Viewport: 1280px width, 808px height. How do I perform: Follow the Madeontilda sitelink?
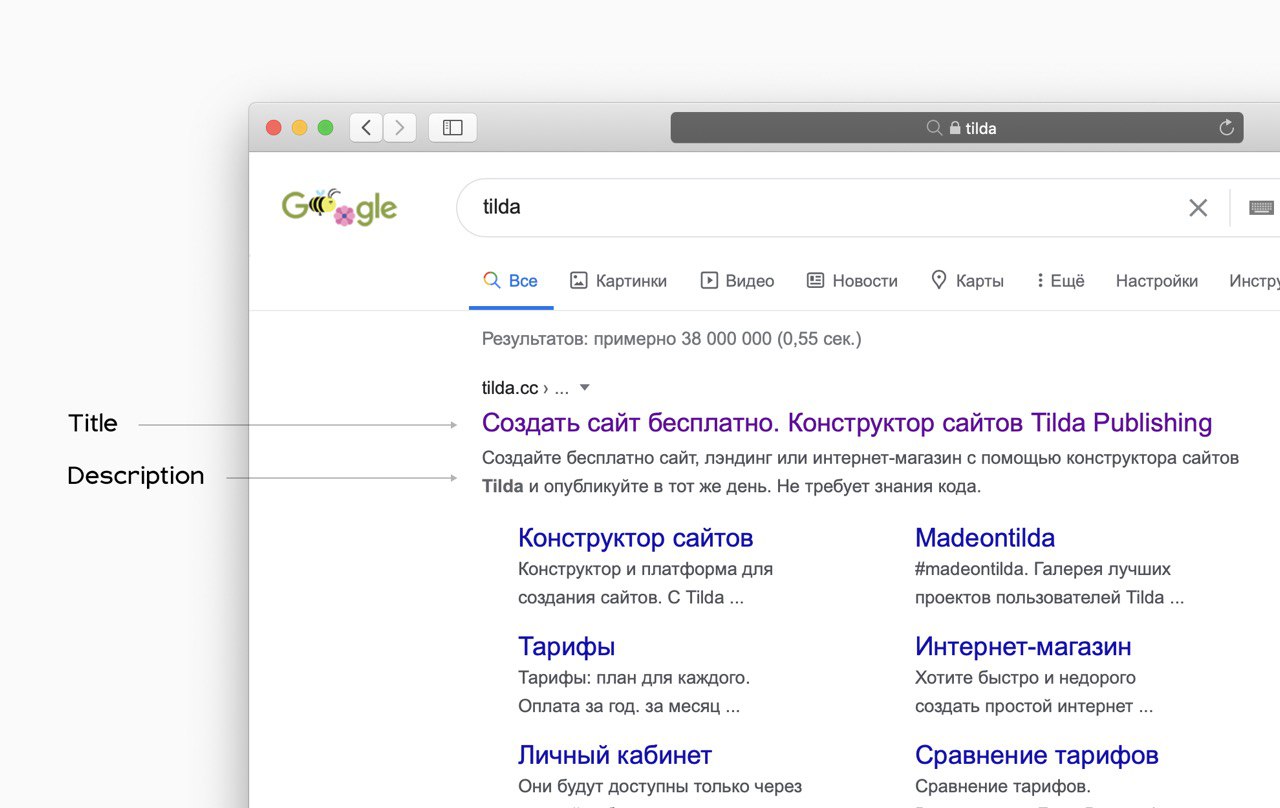[984, 538]
